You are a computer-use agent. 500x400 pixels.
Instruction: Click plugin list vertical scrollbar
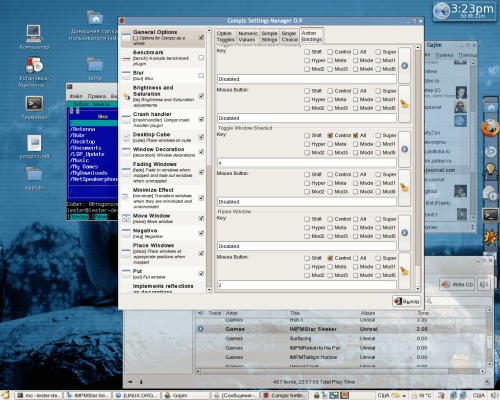click(x=209, y=160)
